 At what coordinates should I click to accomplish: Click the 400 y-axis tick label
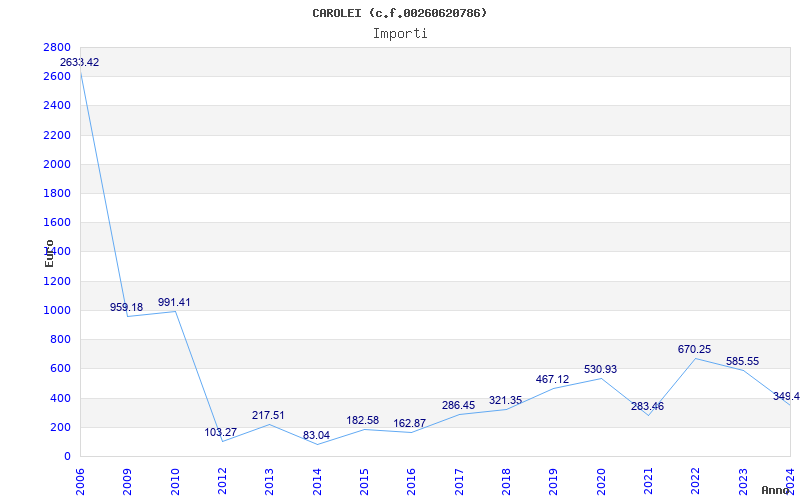pos(60,398)
